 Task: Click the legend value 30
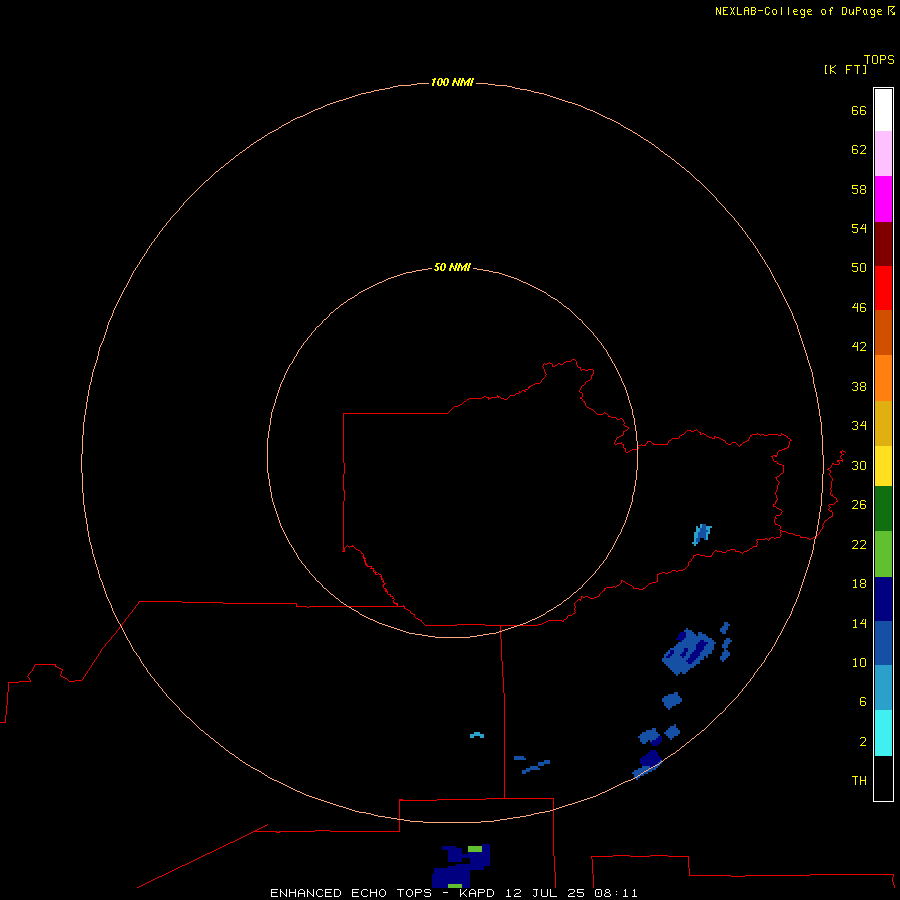pyautogui.click(x=859, y=465)
